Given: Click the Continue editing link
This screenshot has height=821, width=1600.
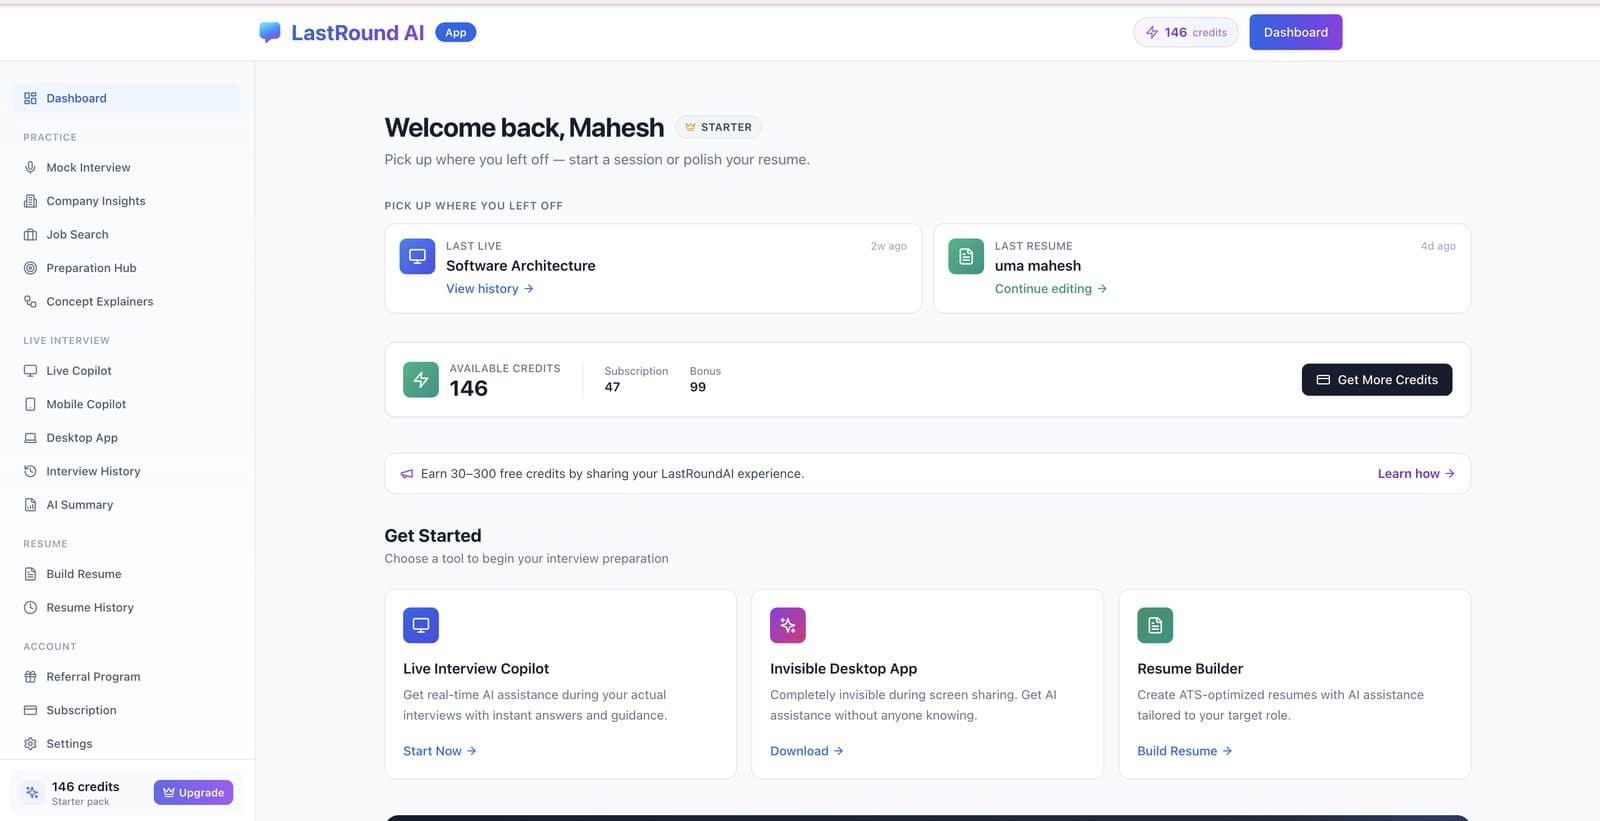Looking at the screenshot, I should 1051,289.
